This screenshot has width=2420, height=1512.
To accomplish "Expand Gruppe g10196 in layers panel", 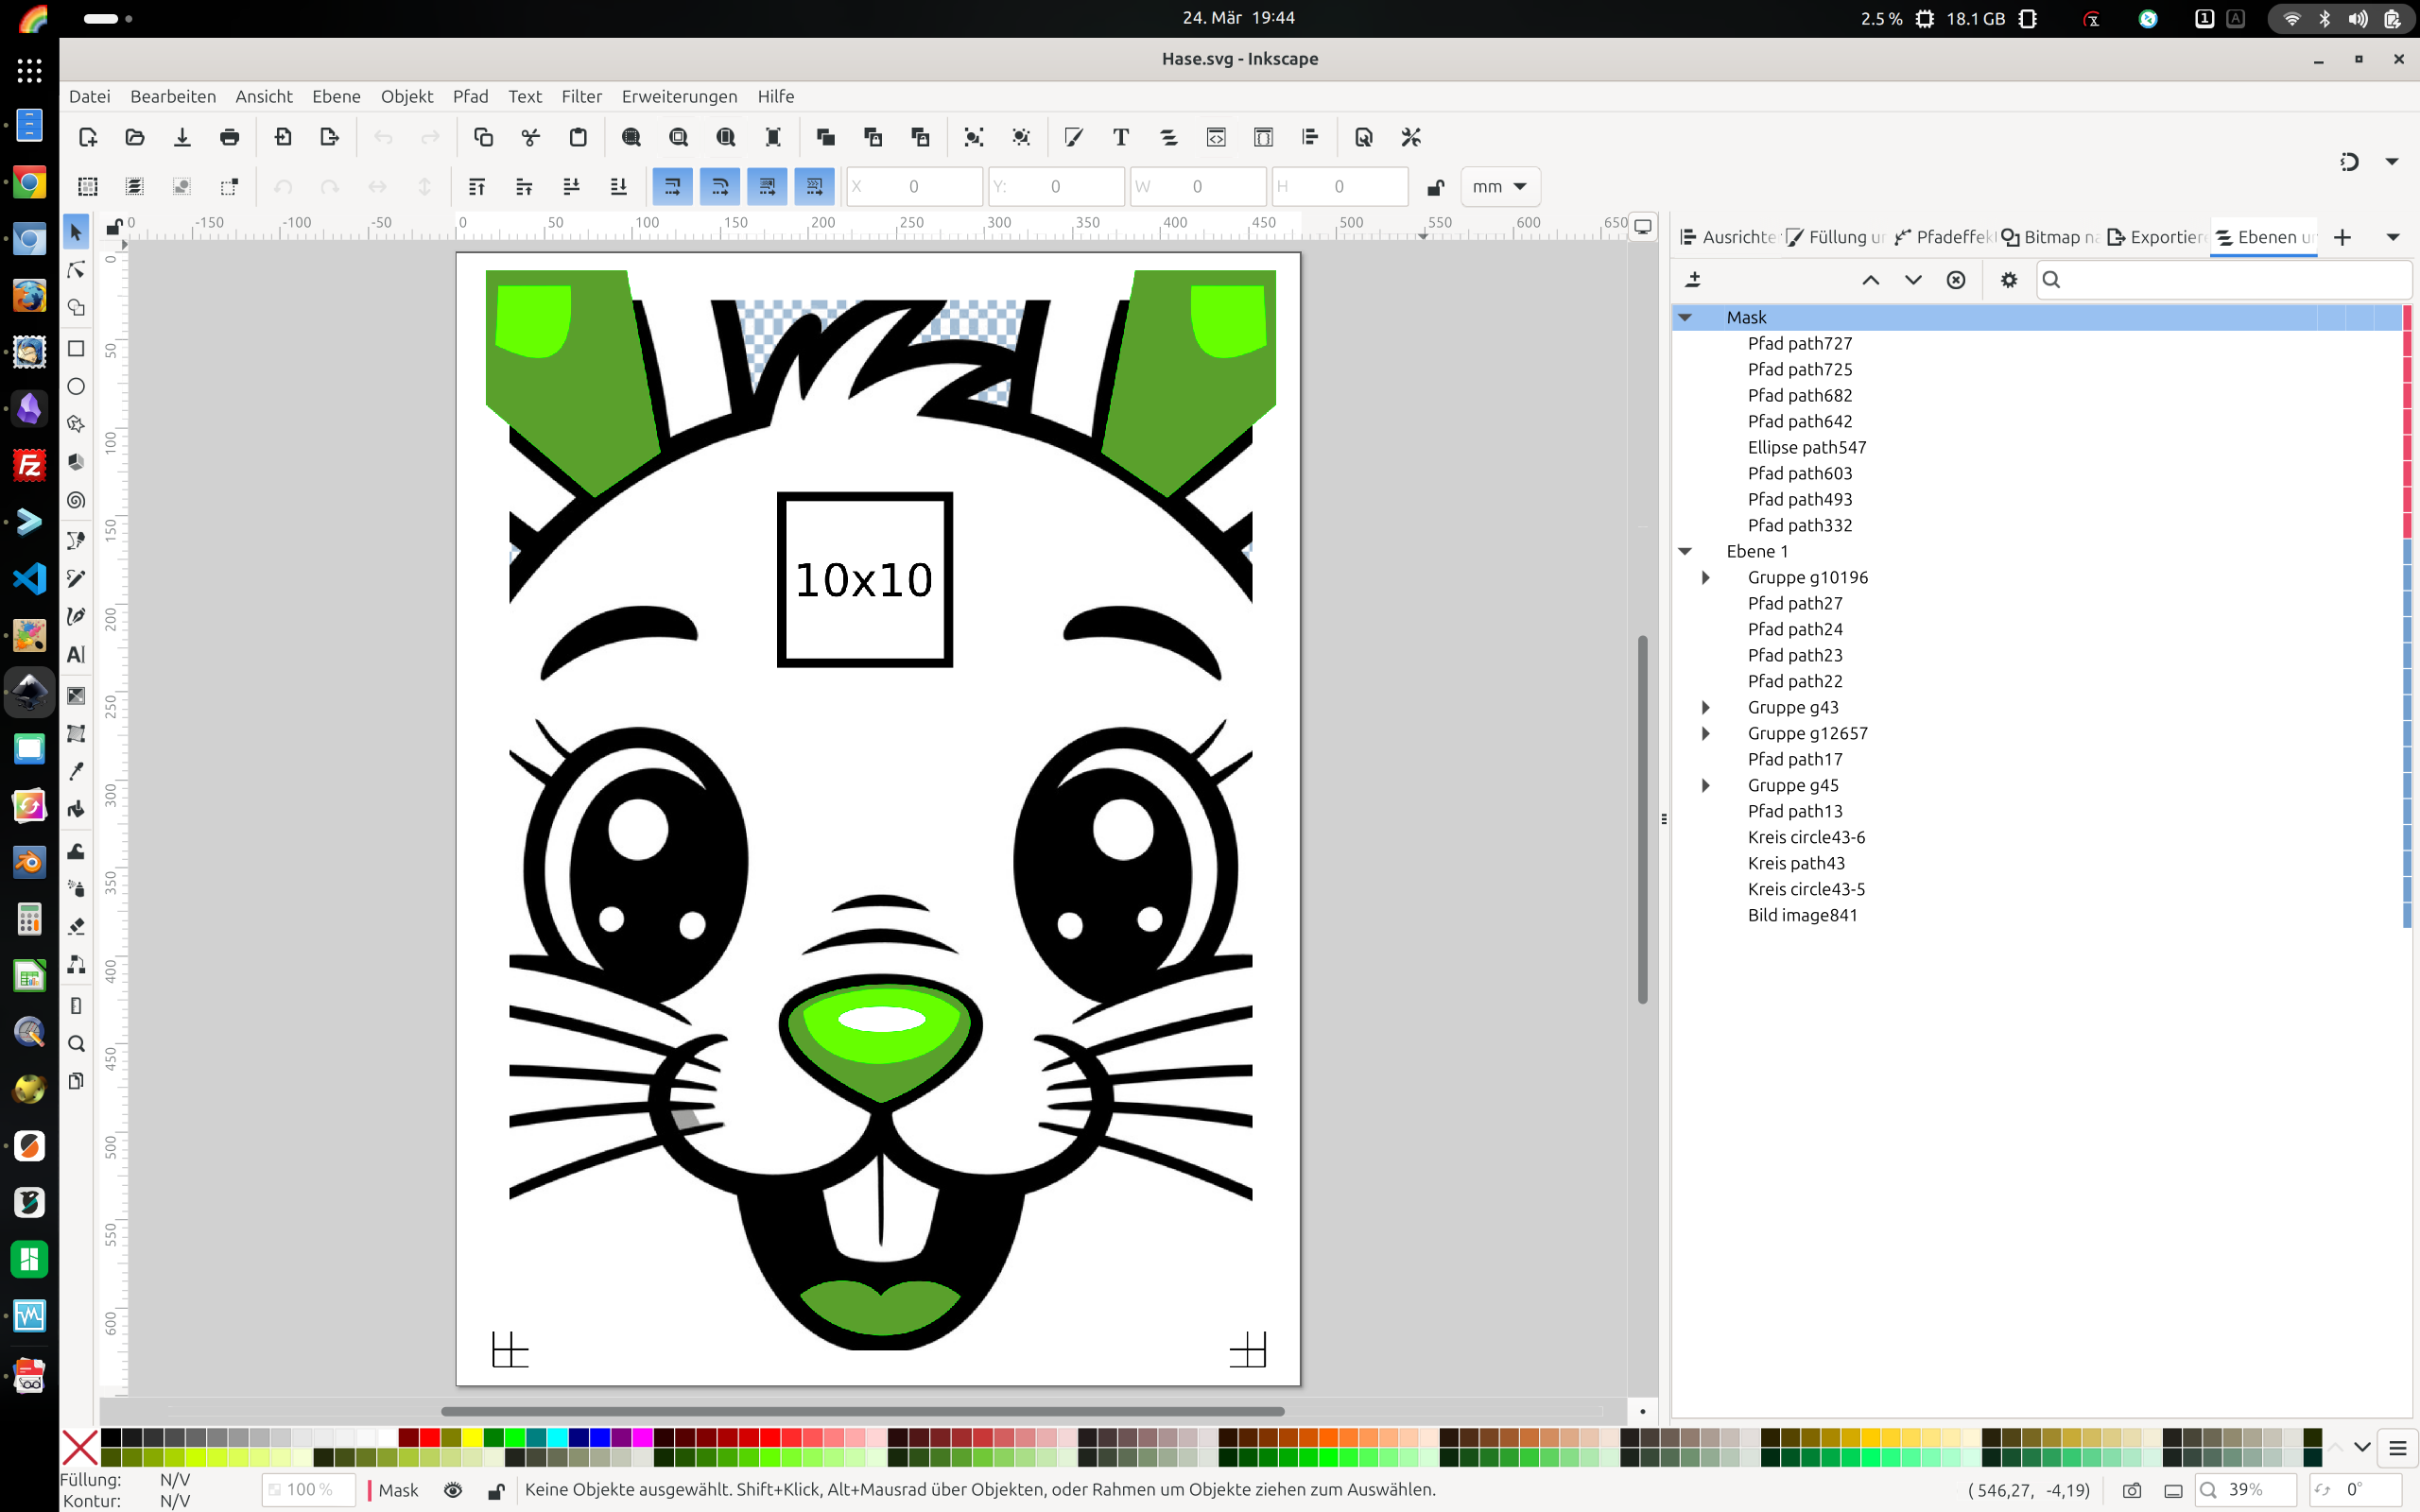I will tap(1706, 577).
